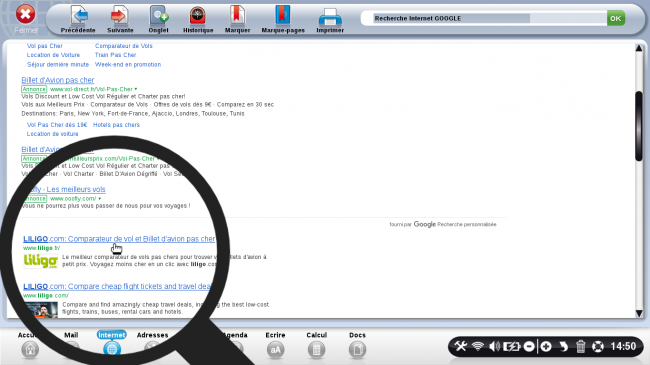650x365 pixels.
Task: Go back with the Précédente arrow icon
Action: 78,16
